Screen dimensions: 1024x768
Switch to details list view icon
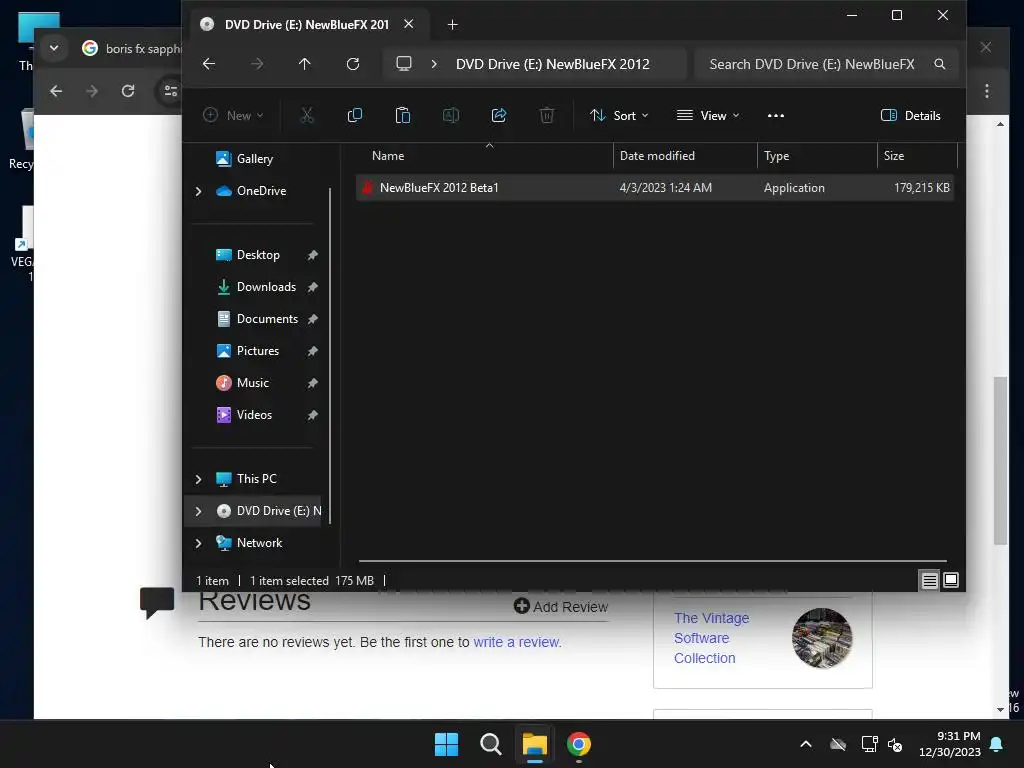929,580
